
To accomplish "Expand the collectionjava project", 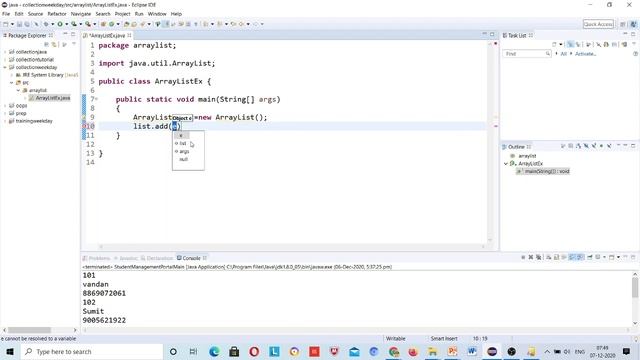I will point(5,52).
